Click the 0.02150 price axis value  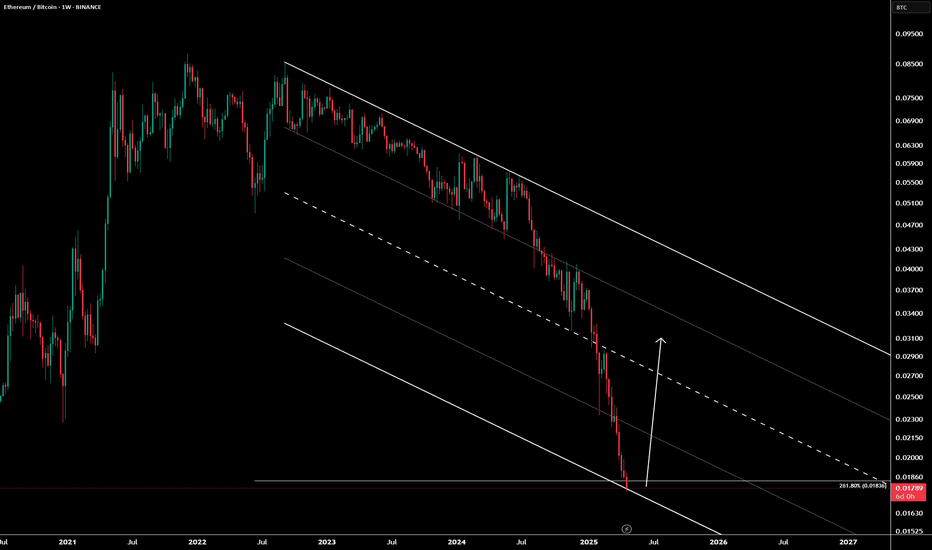(x=909, y=438)
